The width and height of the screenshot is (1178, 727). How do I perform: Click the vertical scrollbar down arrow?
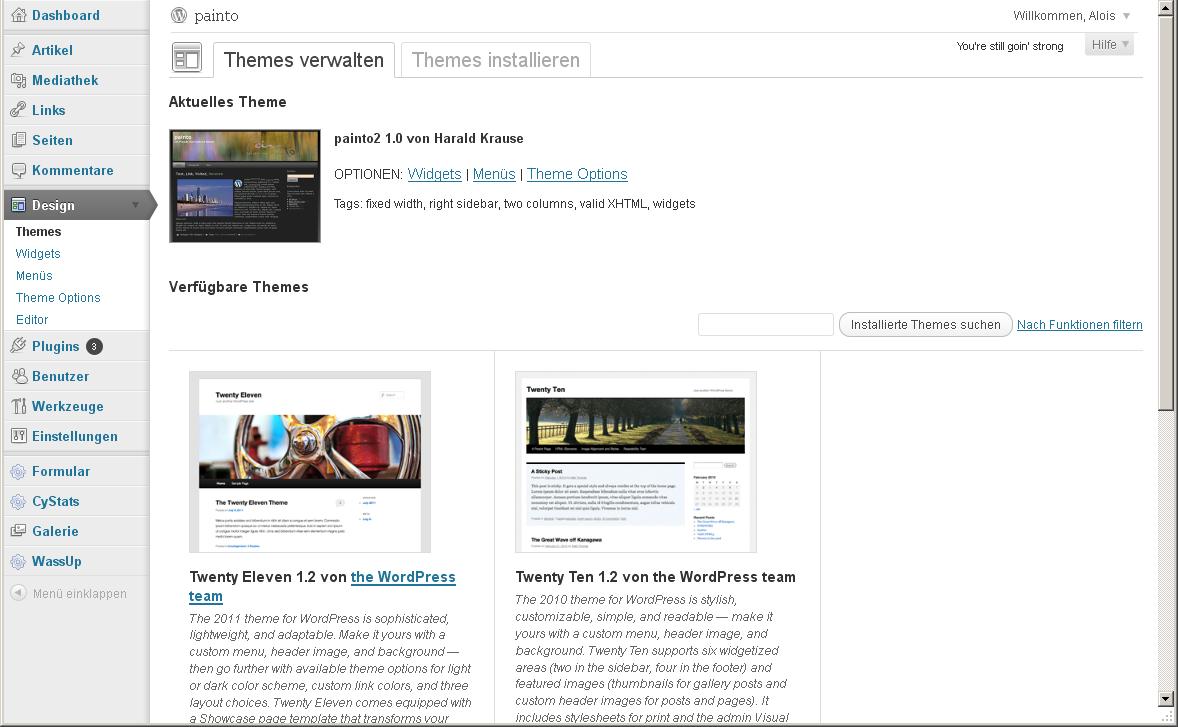[x=1165, y=698]
